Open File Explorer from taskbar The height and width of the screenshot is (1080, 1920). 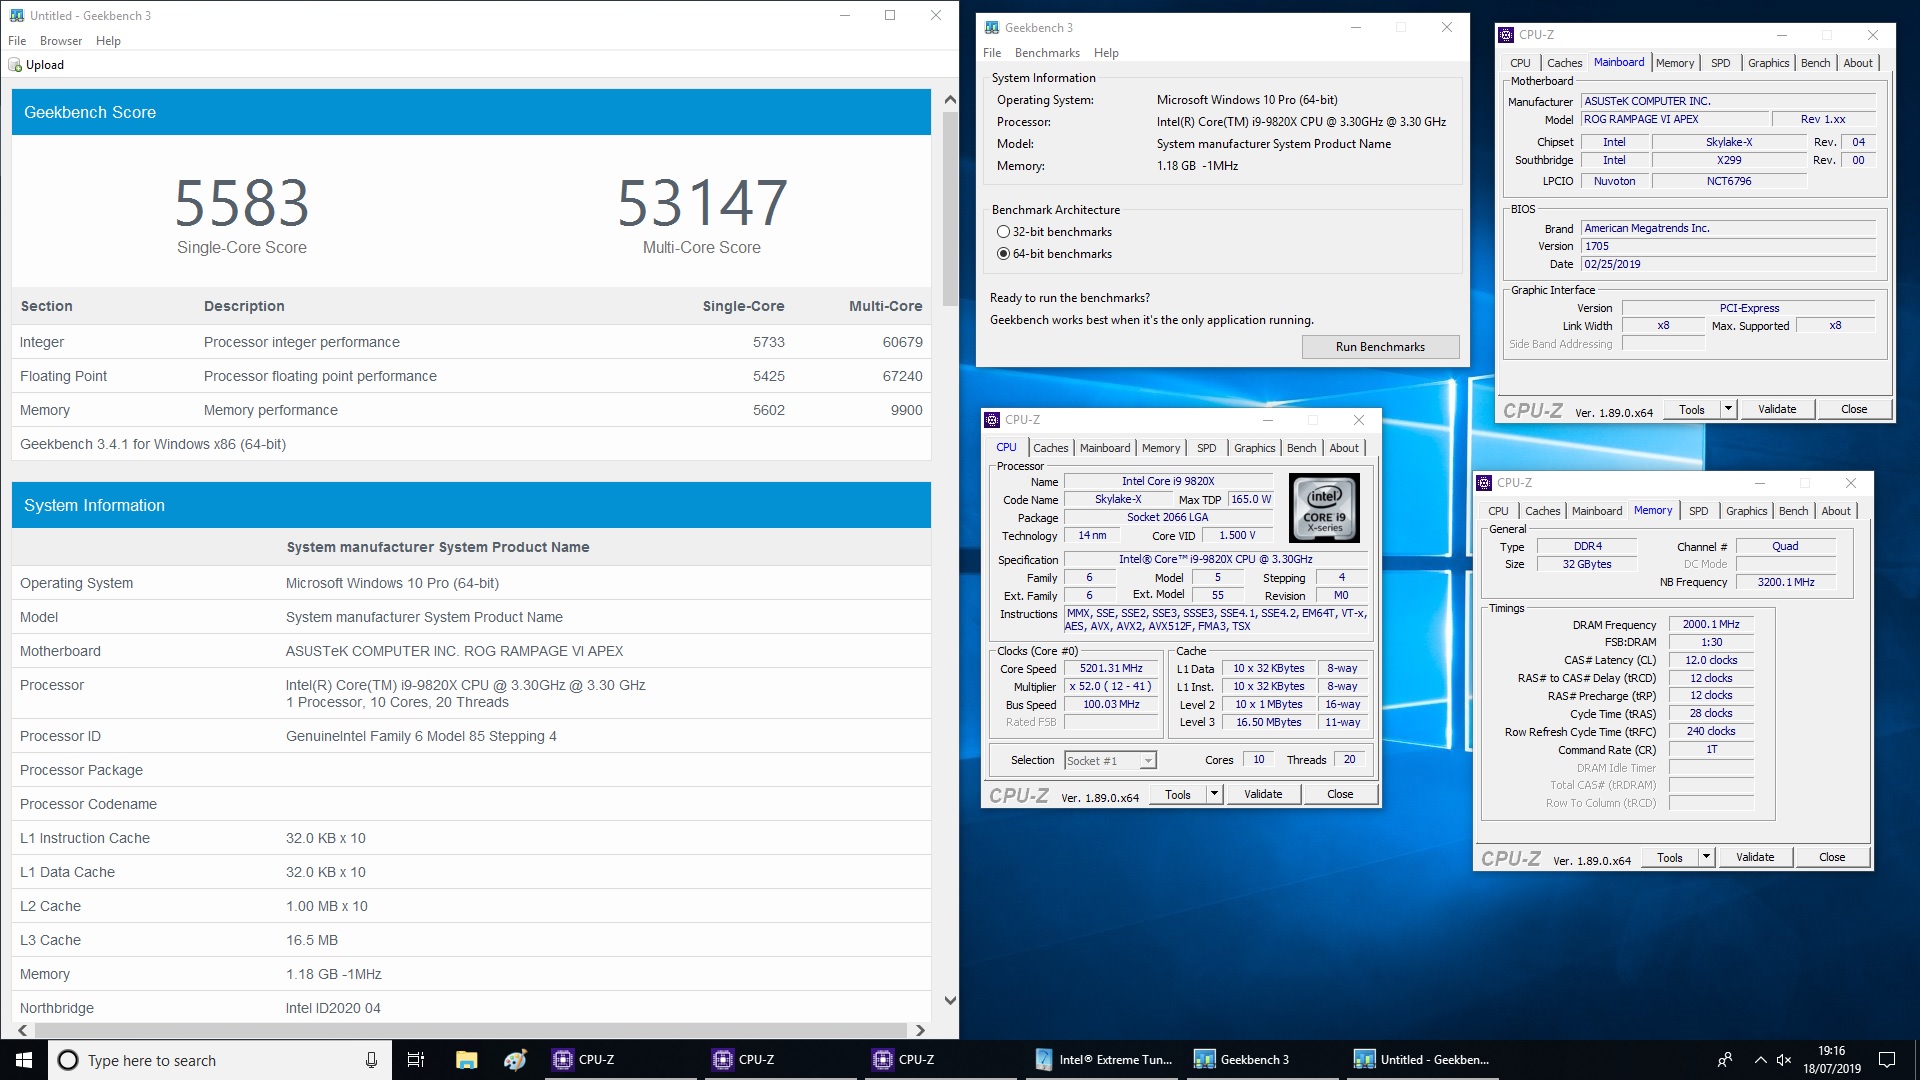coord(466,1060)
